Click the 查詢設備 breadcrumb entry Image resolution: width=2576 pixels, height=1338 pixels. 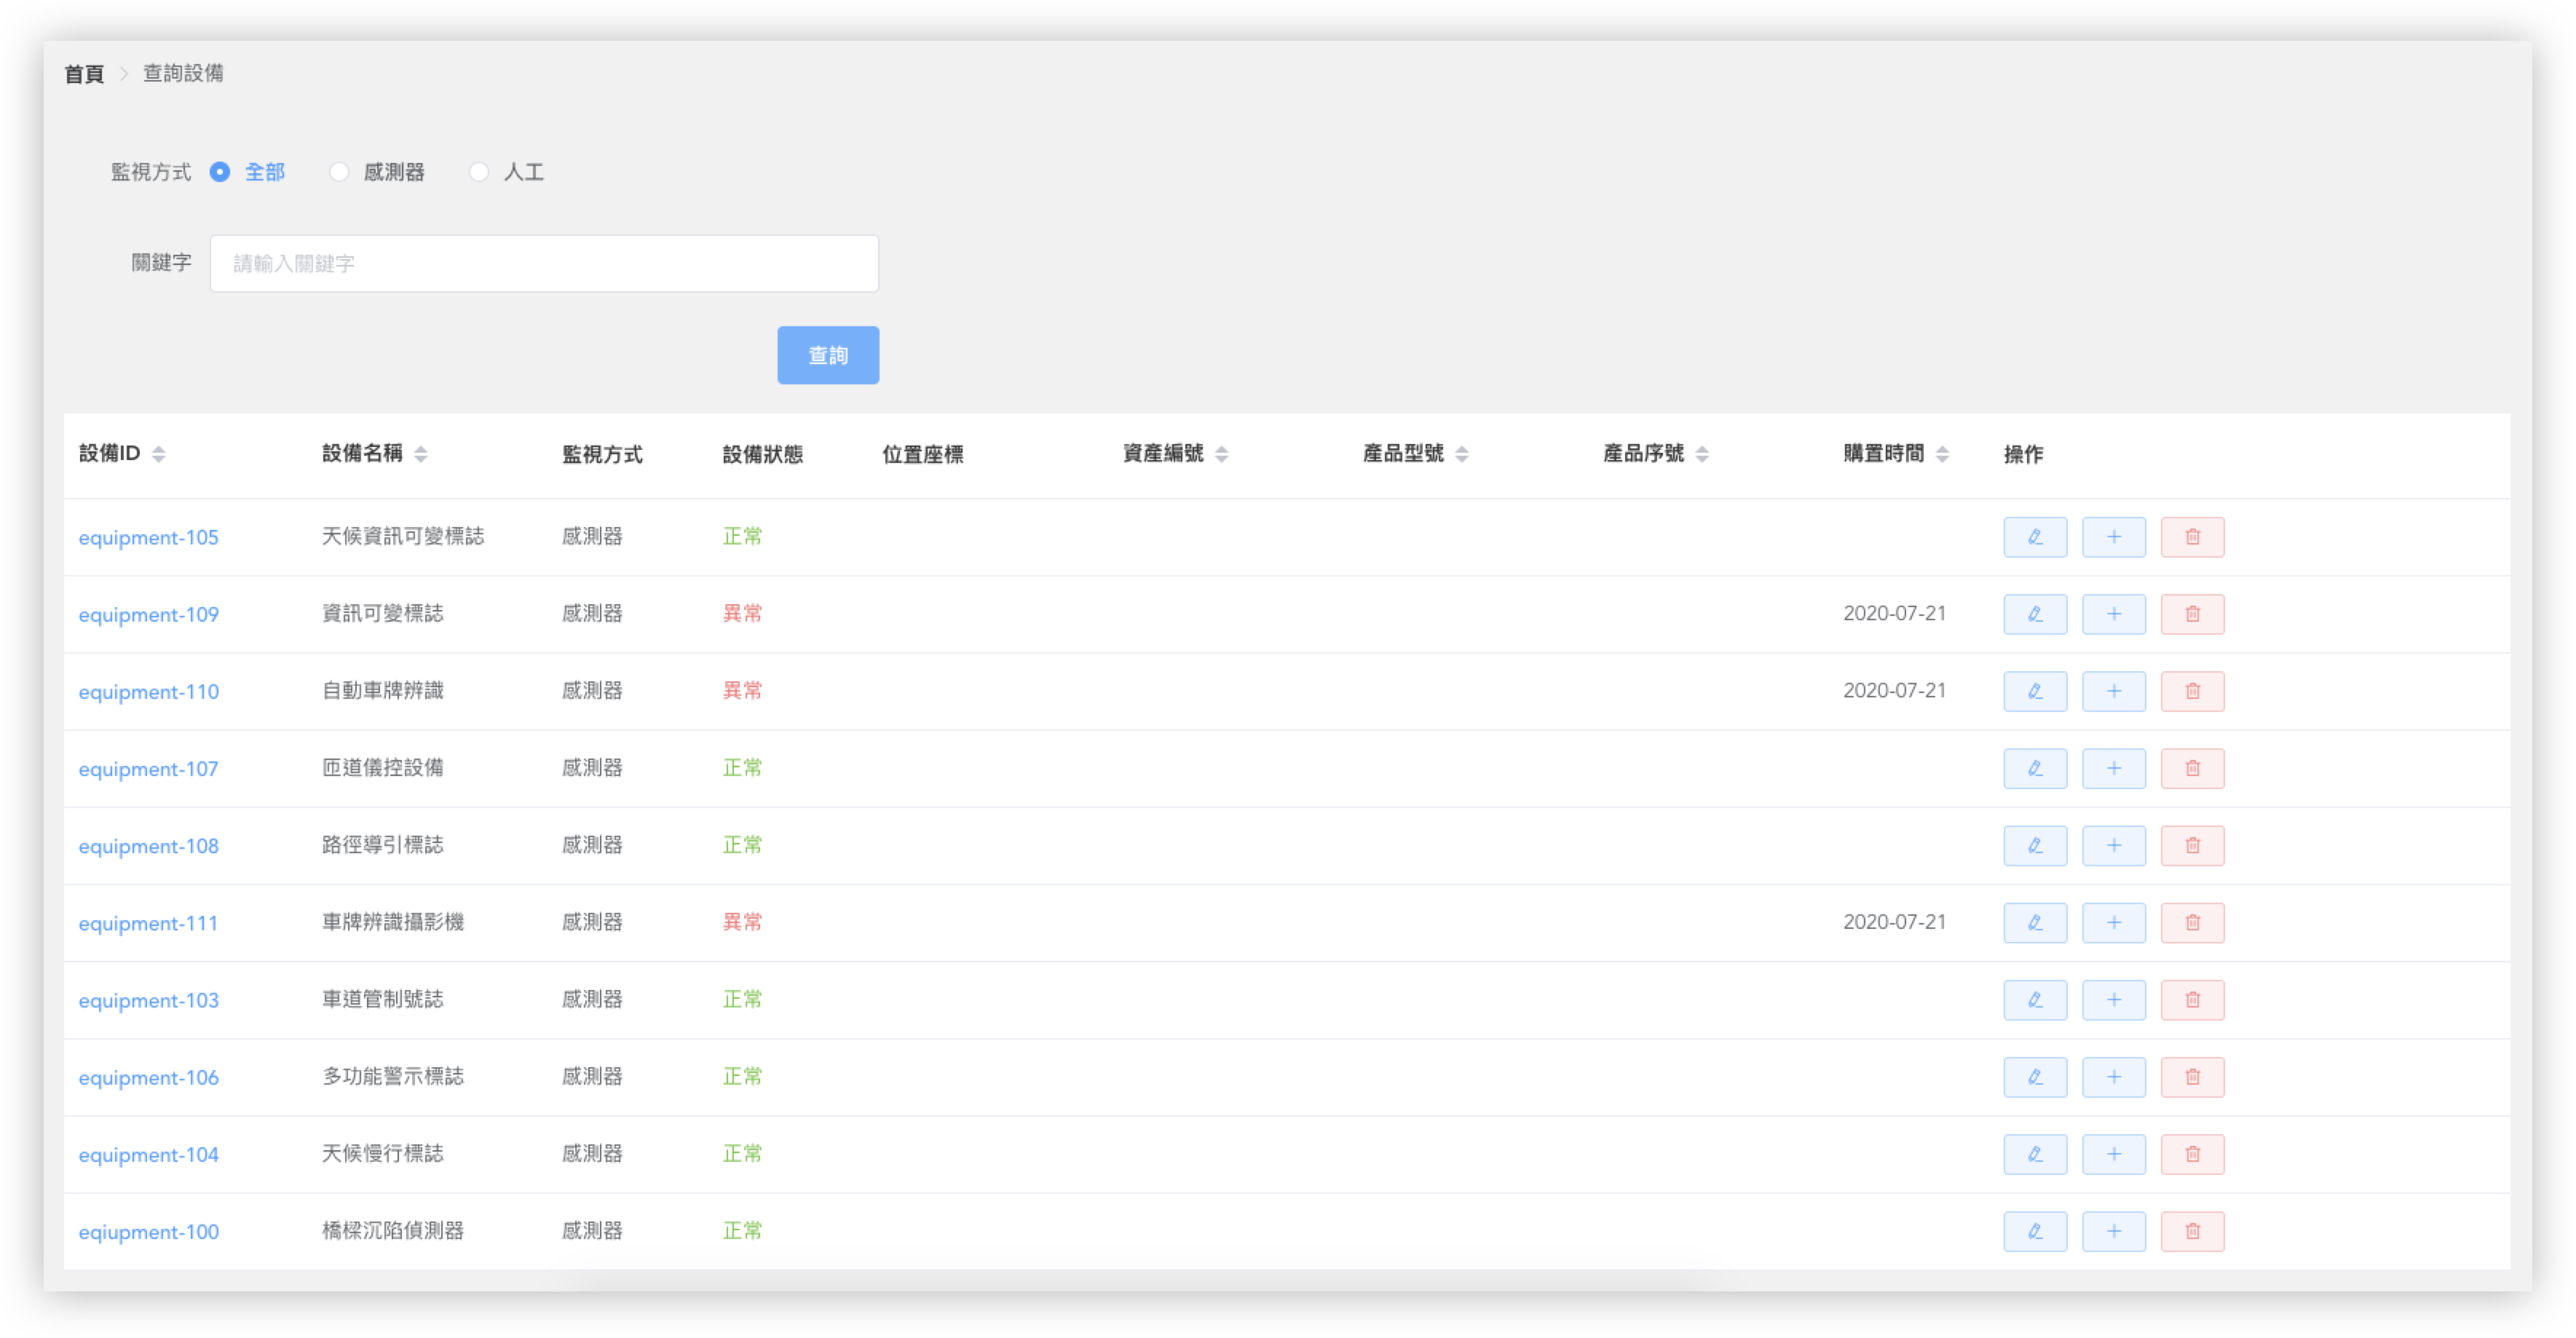(x=183, y=73)
